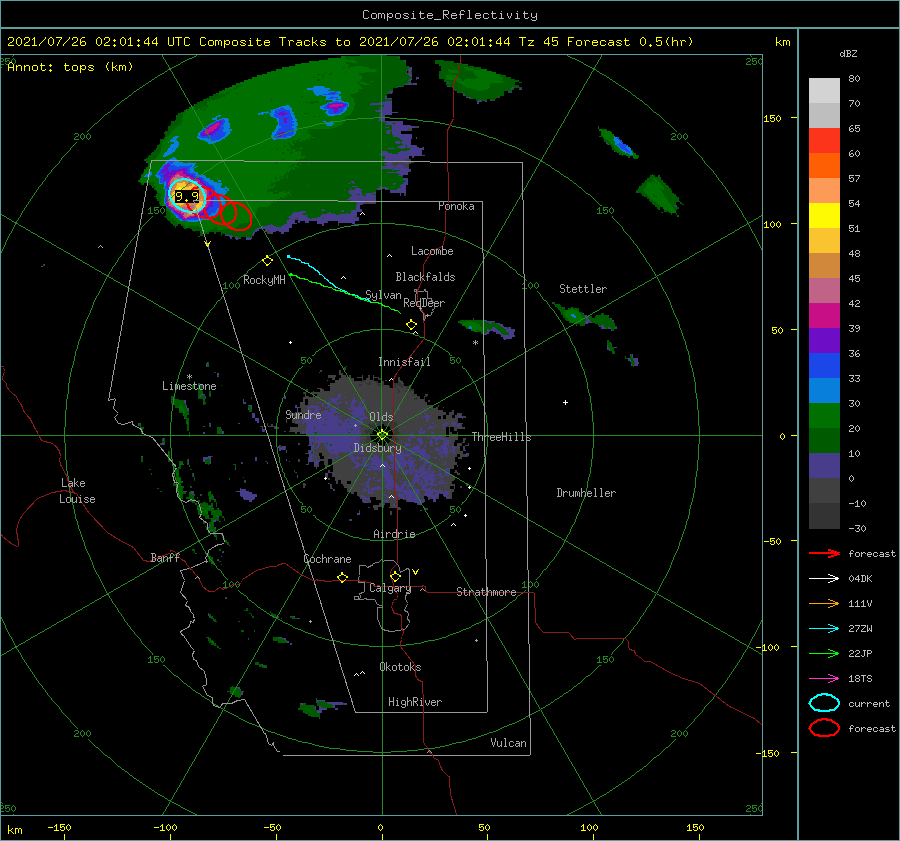Select the red forecast ellipse legend icon

pyautogui.click(x=824, y=728)
